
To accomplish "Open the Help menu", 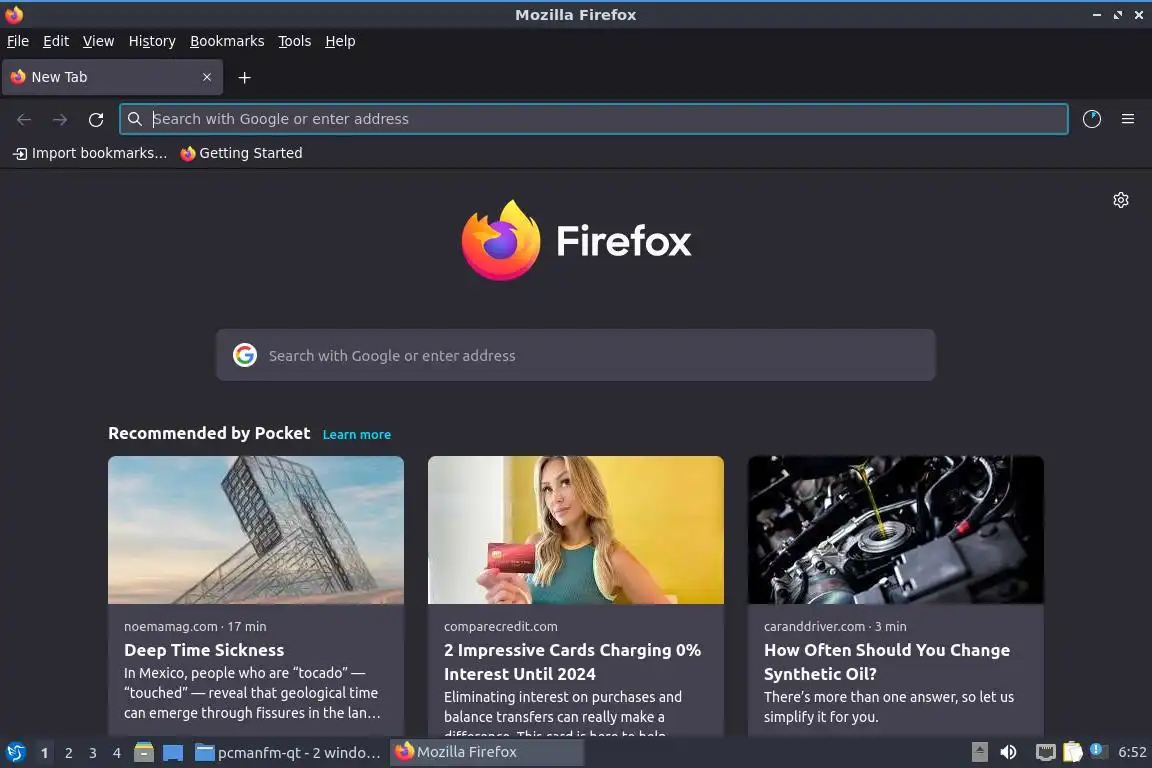I will [340, 41].
